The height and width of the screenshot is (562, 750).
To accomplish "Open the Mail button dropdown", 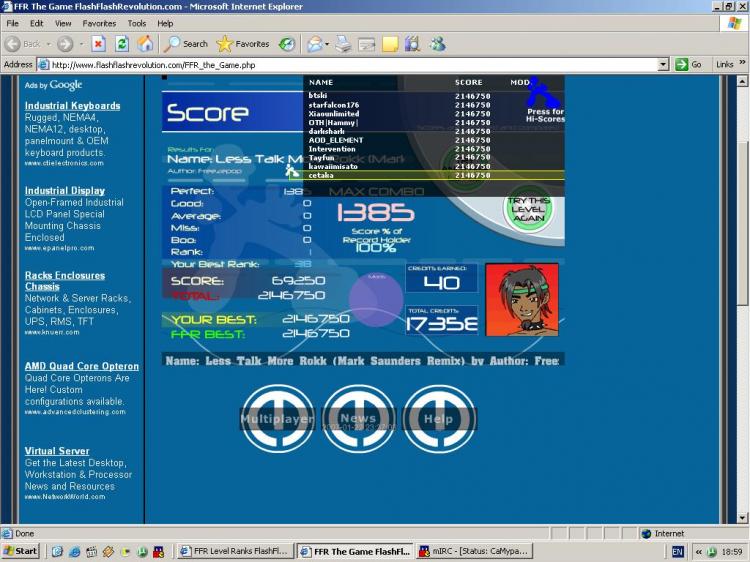I will [x=327, y=44].
